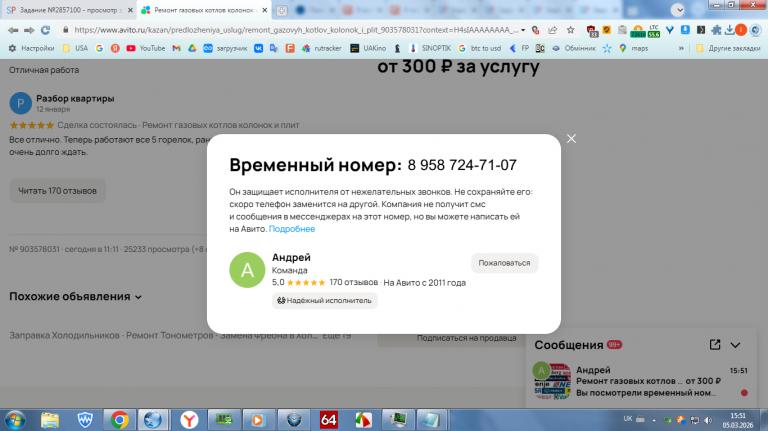Click the Разбор квартиры reviewer avatar
The image size is (768, 431).
click(x=21, y=103)
